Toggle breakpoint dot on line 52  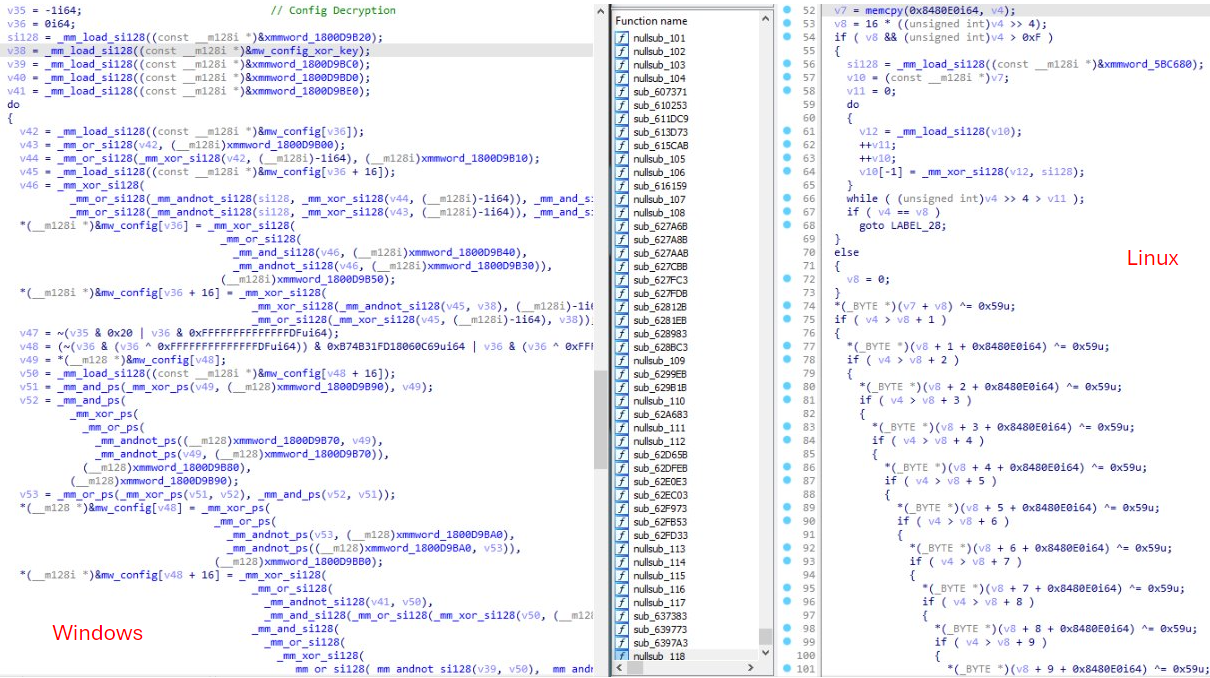pyautogui.click(x=787, y=10)
